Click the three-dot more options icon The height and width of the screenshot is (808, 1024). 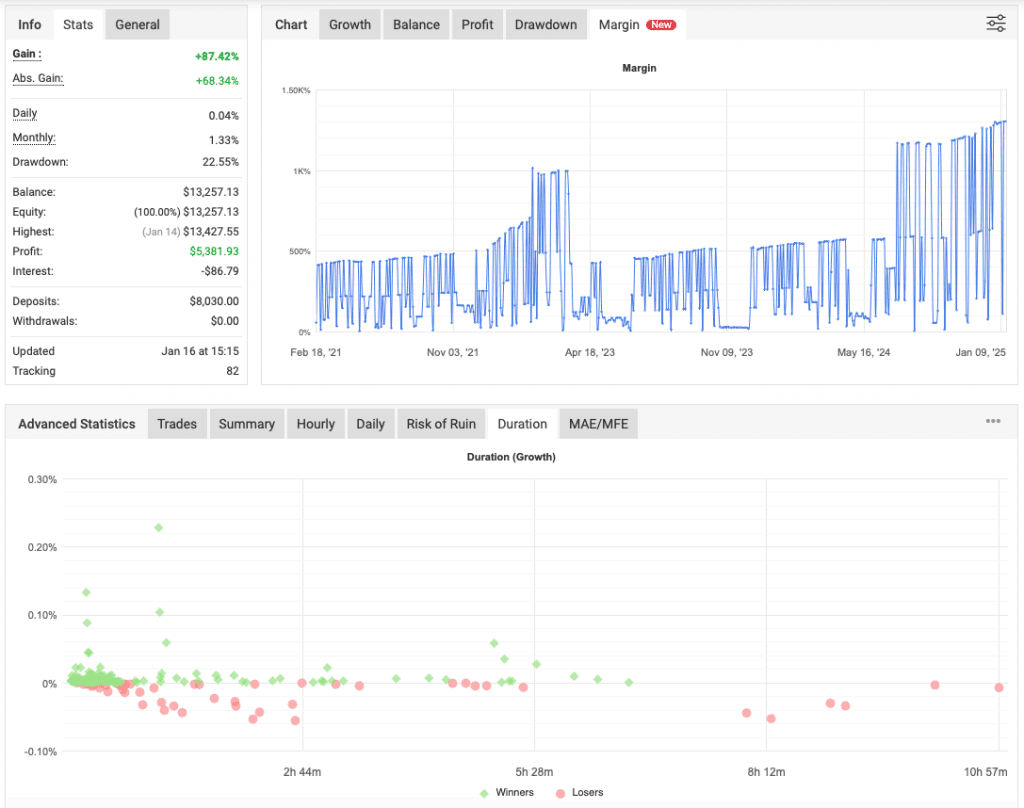pos(992,422)
